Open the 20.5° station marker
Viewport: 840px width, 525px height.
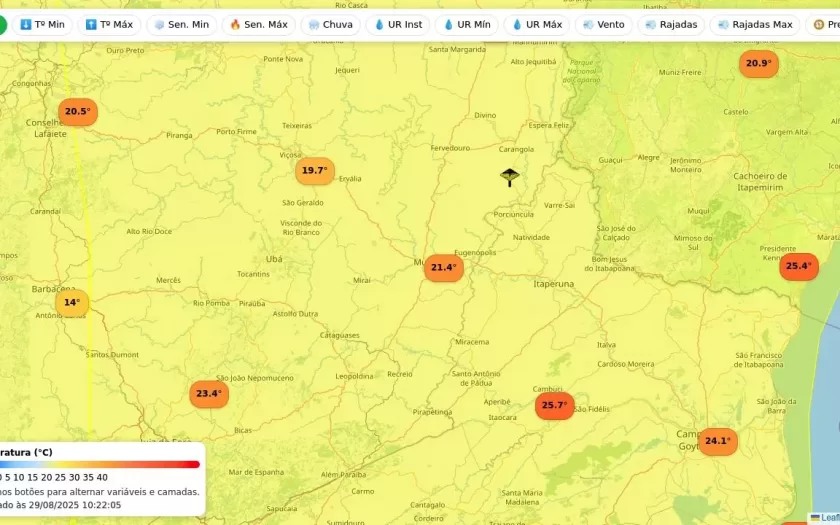(77, 112)
